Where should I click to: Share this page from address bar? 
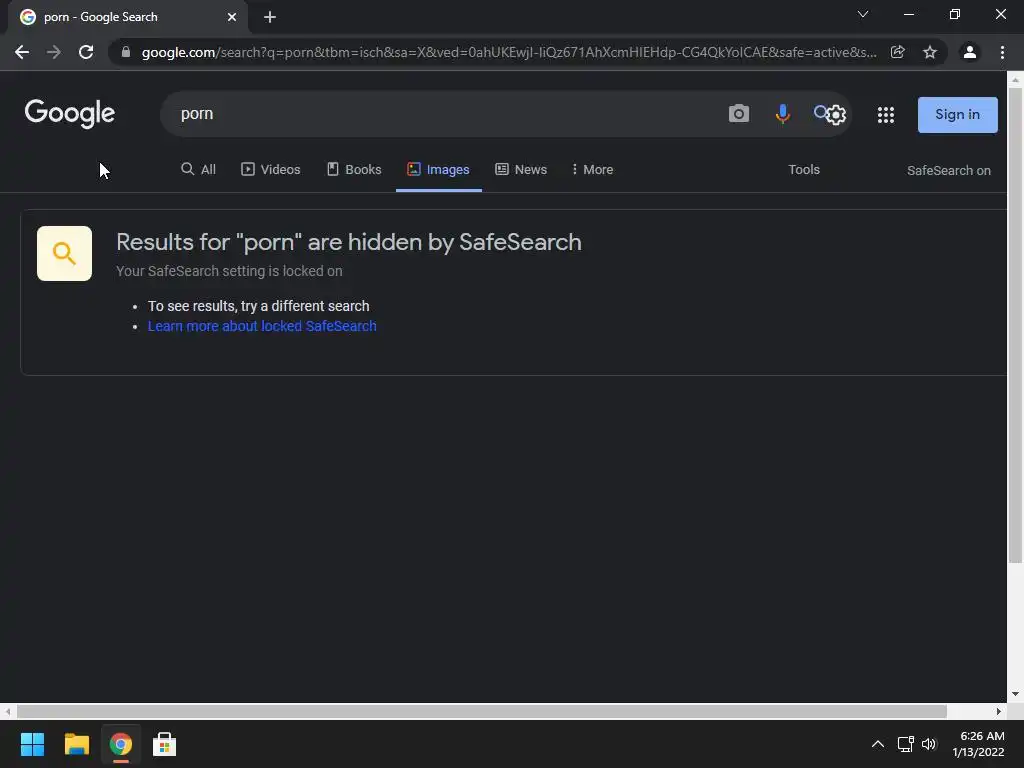(898, 52)
